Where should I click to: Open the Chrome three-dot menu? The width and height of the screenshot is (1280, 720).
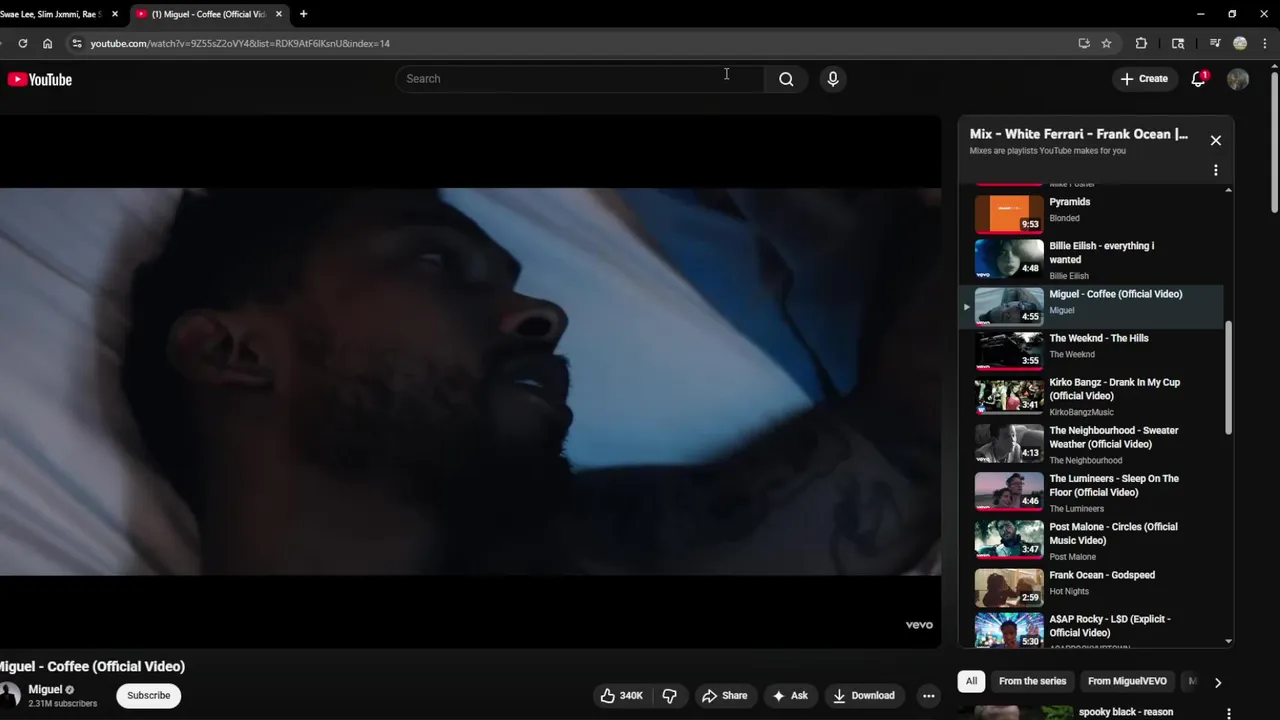[1266, 43]
